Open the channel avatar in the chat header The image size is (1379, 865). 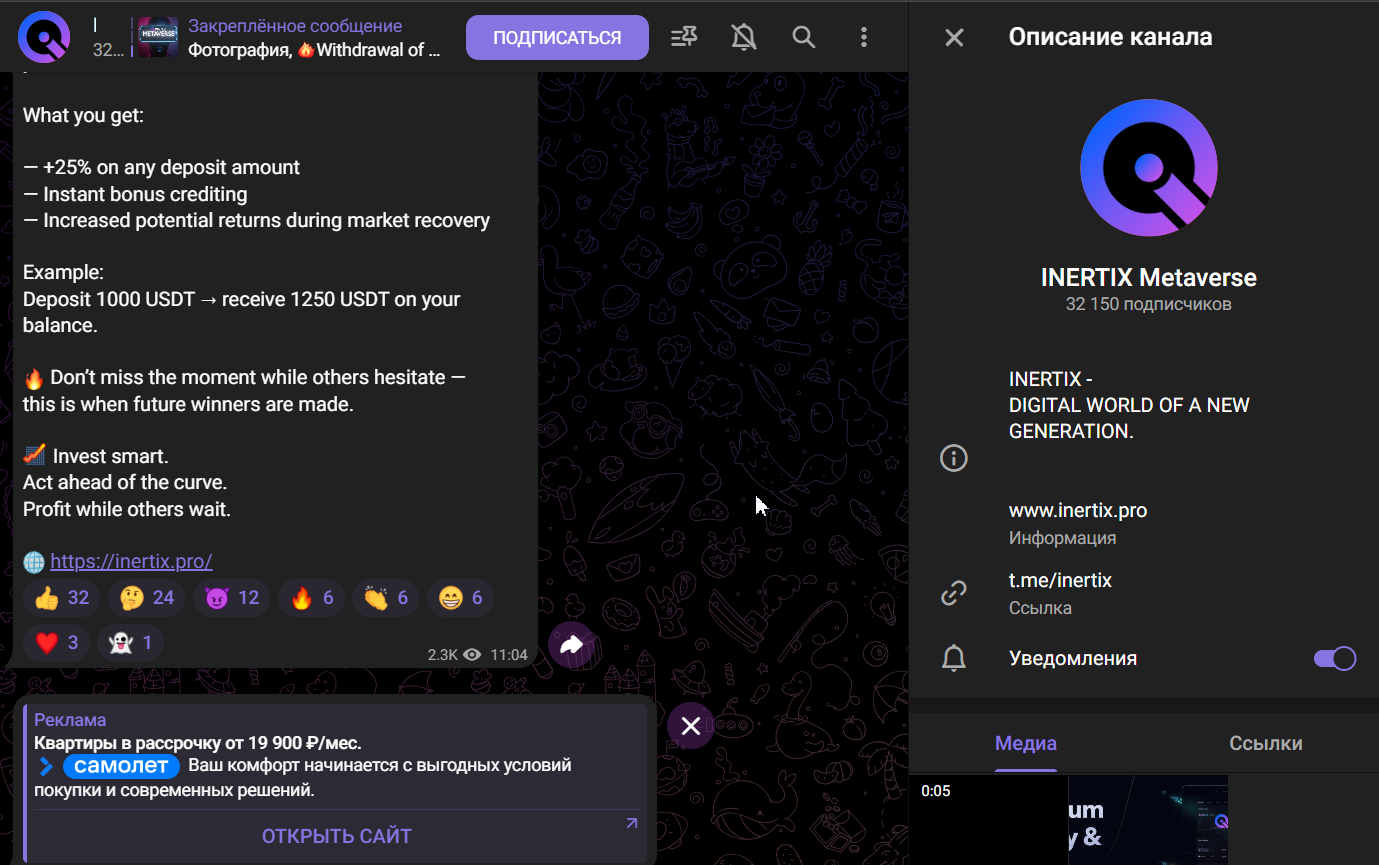click(44, 37)
